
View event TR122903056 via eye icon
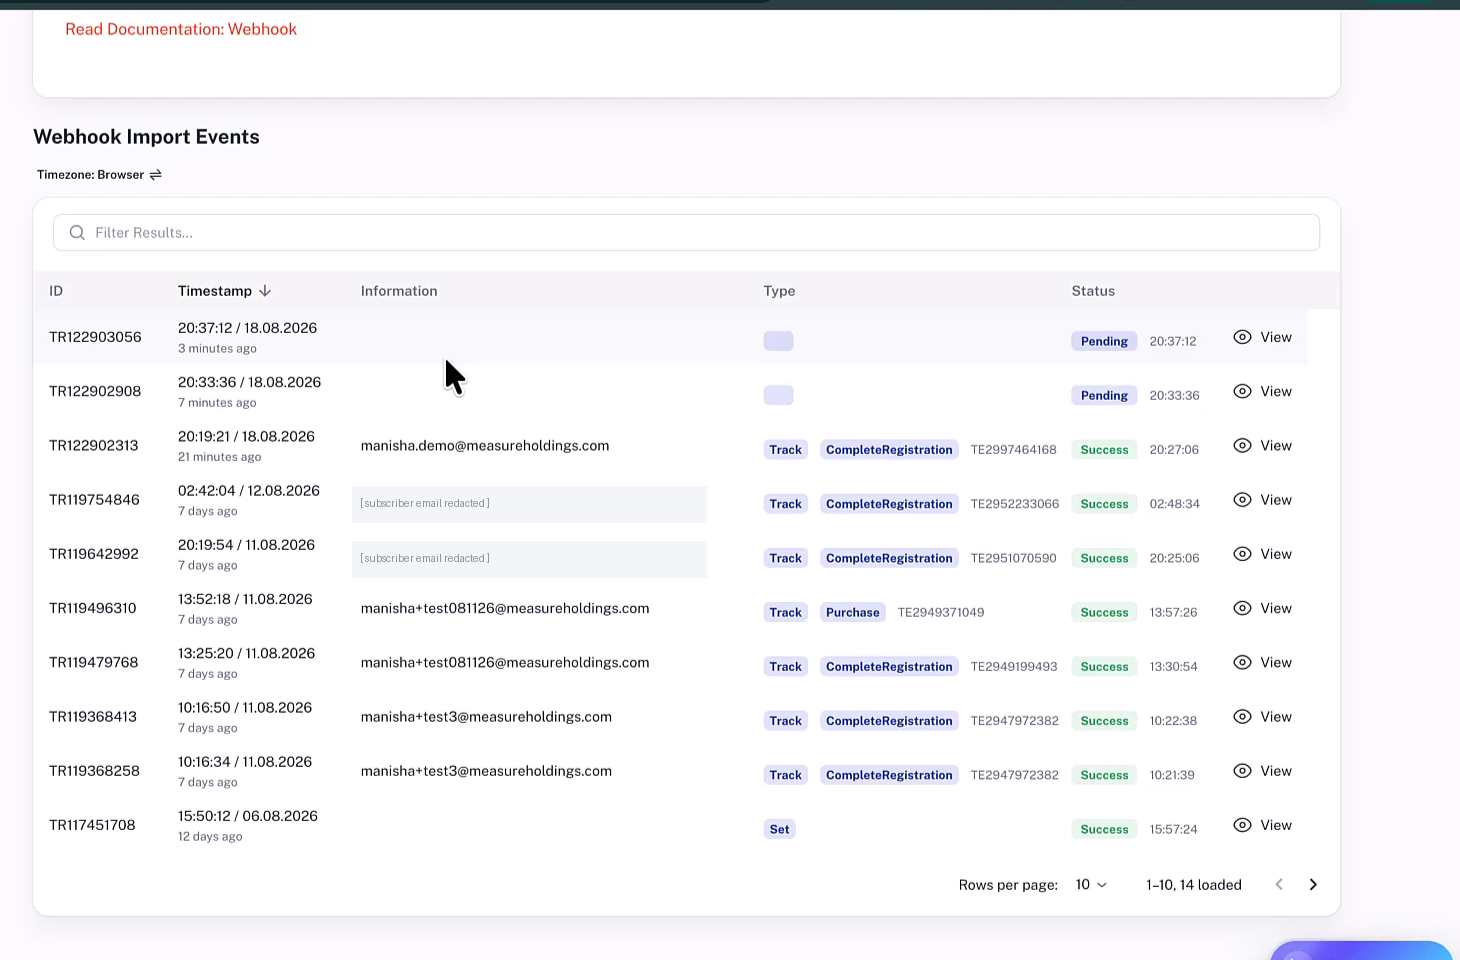click(x=1242, y=337)
